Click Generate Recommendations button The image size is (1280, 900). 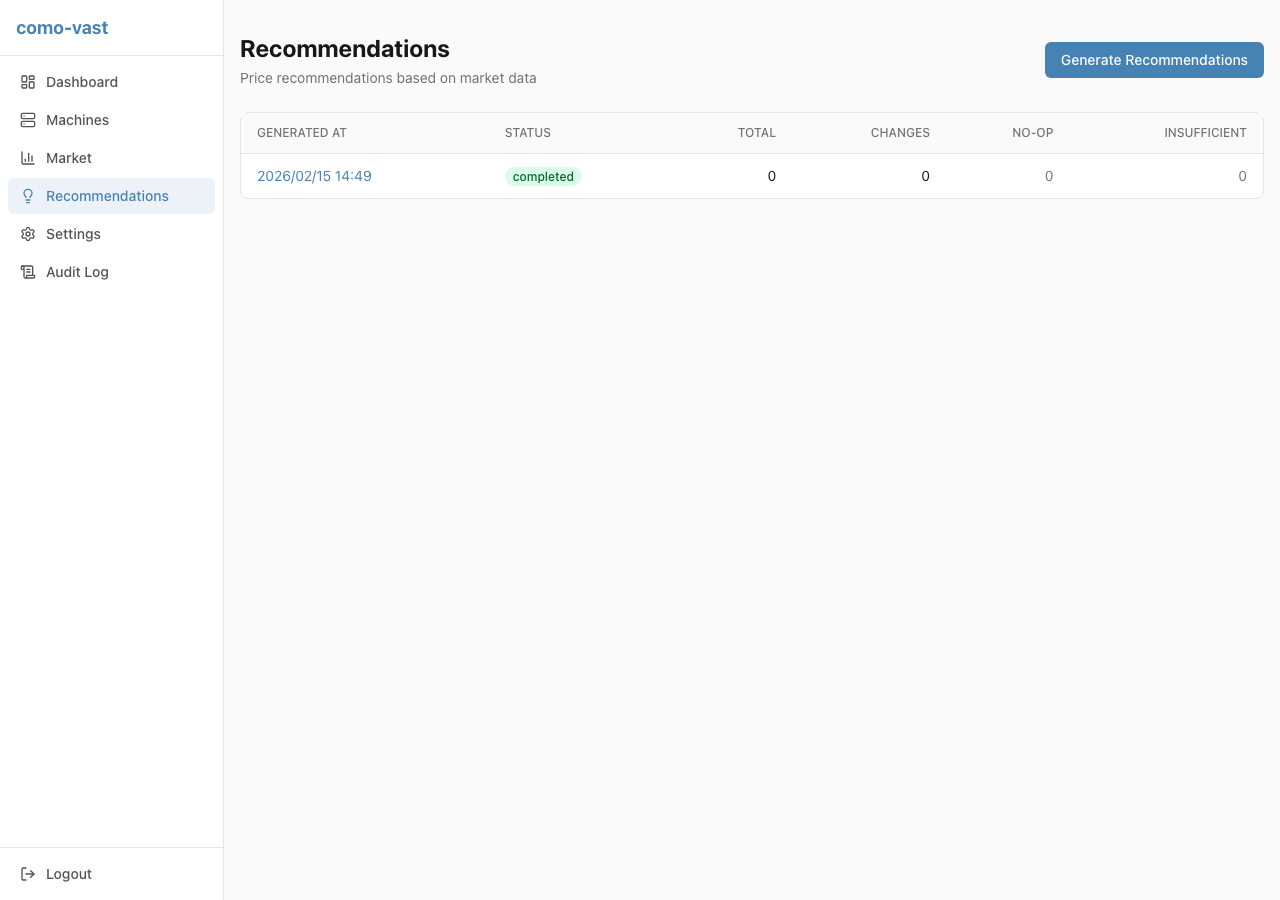[x=1154, y=60]
